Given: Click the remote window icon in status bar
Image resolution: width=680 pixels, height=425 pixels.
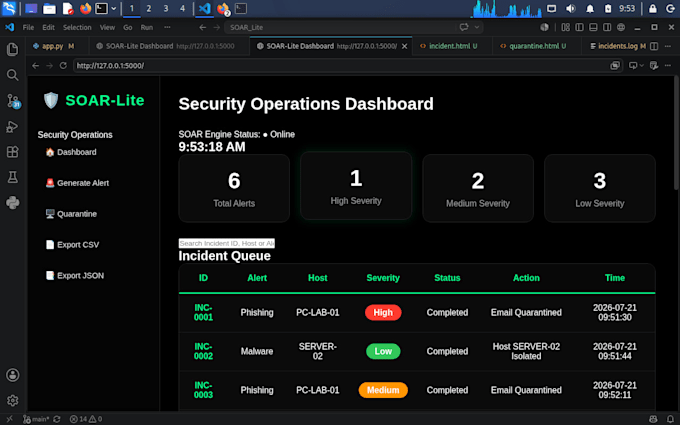Looking at the screenshot, I should coord(10,419).
